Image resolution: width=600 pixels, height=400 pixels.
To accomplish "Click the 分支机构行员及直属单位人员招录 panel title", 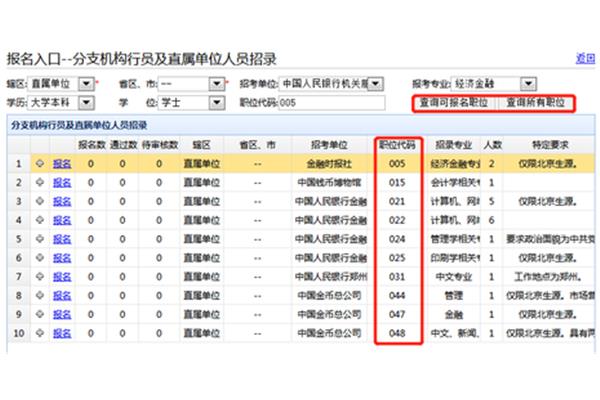I will click(x=79, y=125).
